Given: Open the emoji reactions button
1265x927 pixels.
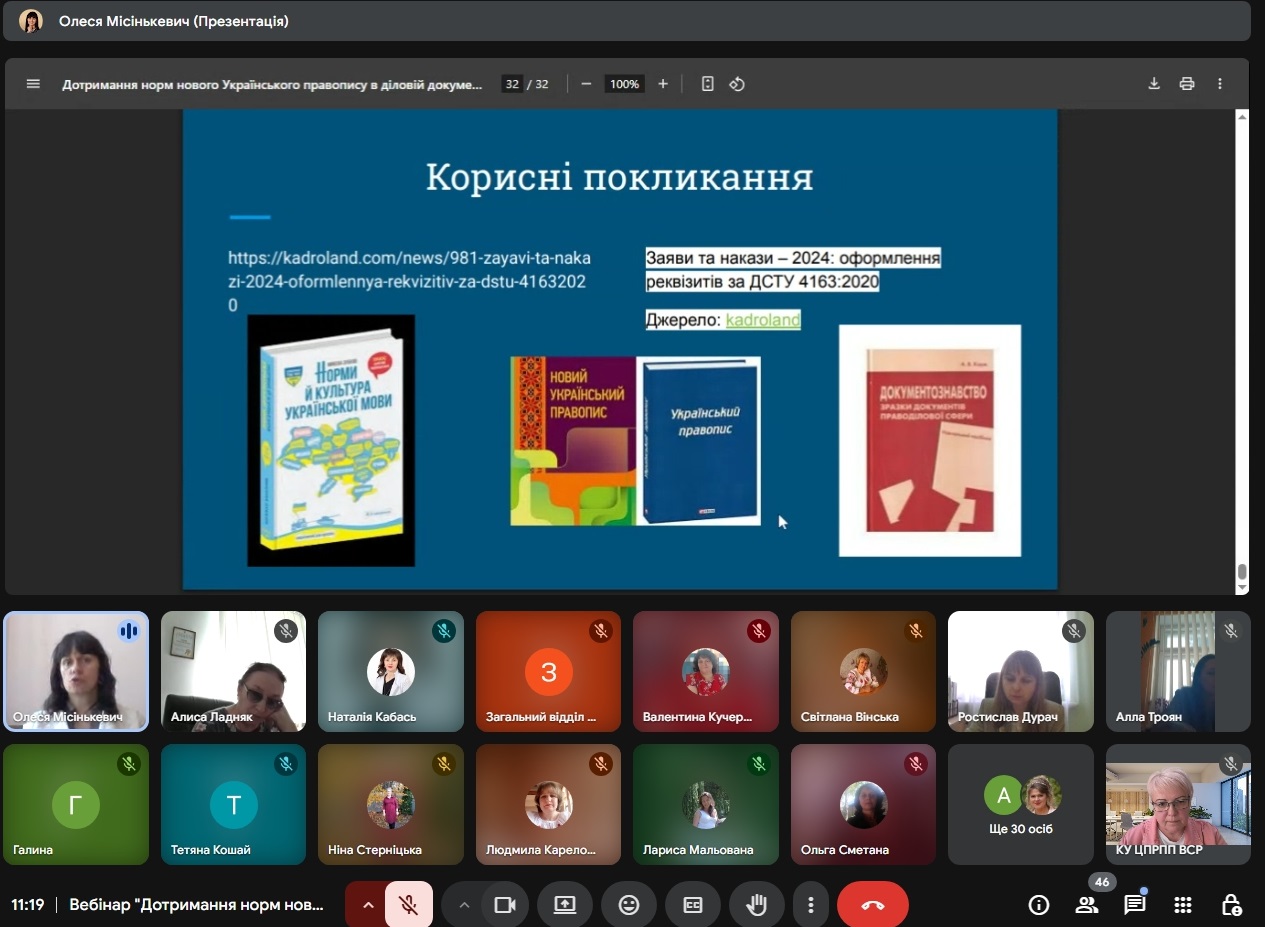Looking at the screenshot, I should coord(629,905).
